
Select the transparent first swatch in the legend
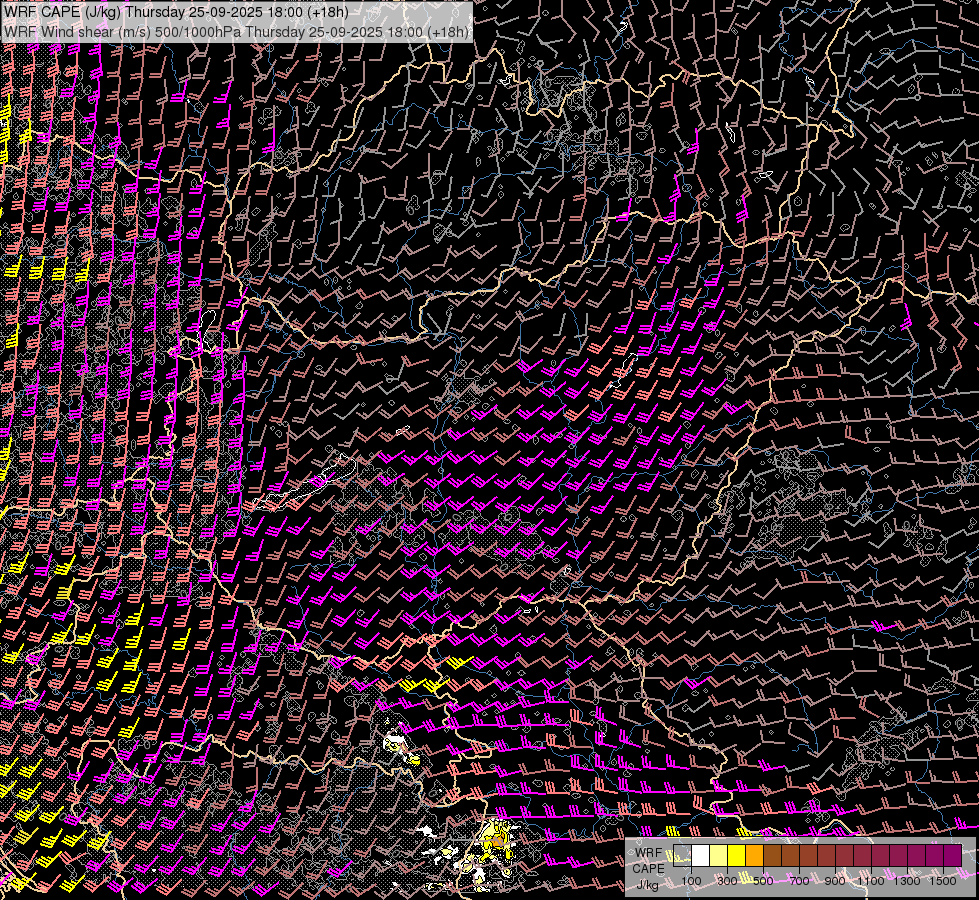(683, 855)
